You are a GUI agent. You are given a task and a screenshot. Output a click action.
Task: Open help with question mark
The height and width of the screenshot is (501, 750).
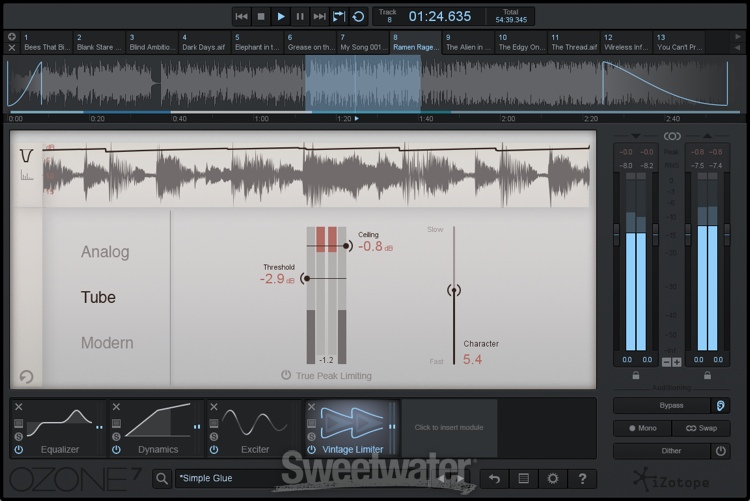tap(582, 479)
